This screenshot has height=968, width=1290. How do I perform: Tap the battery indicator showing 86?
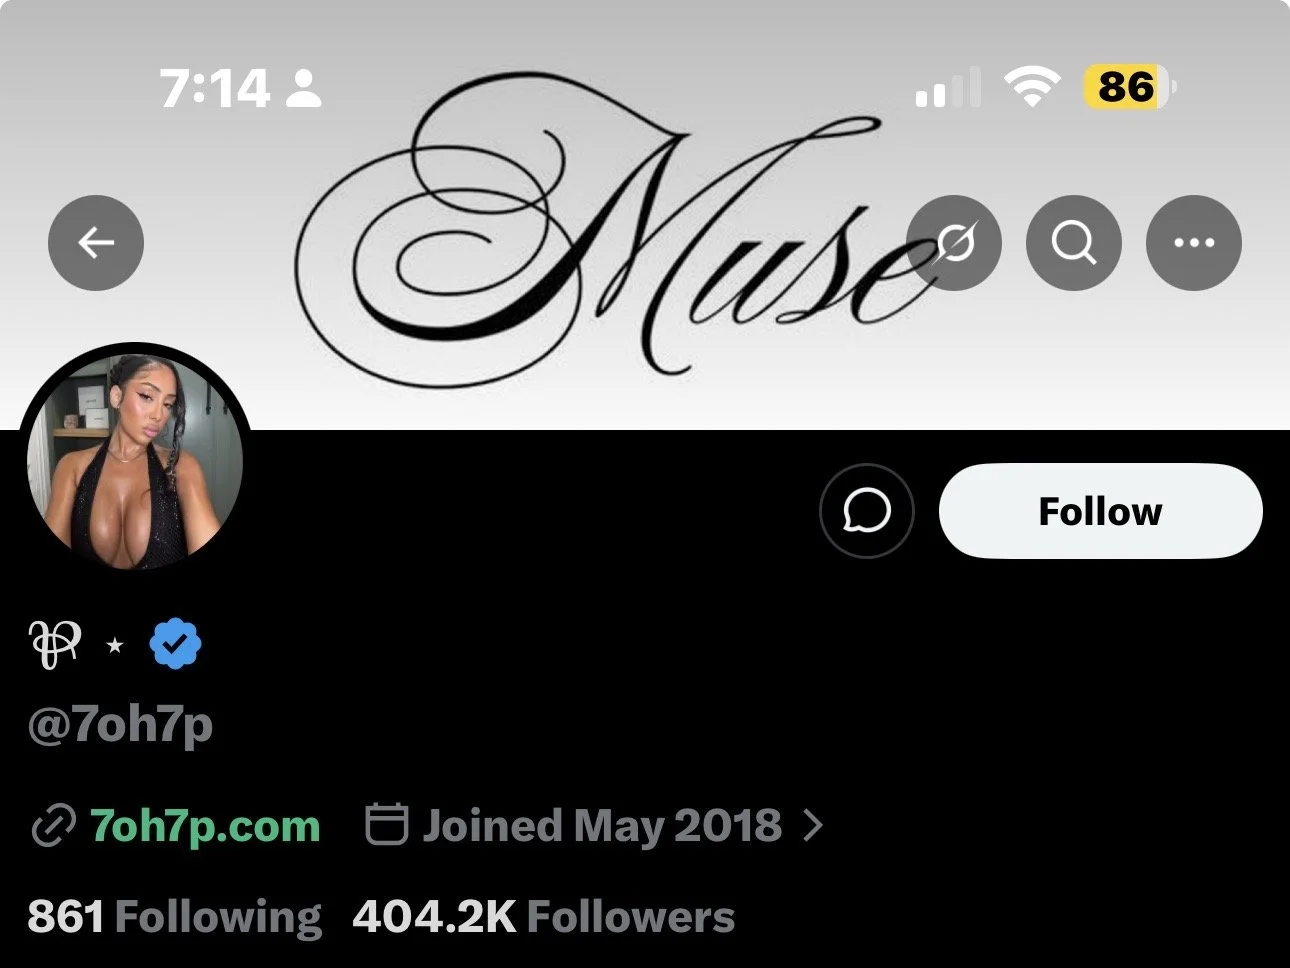pyautogui.click(x=1130, y=87)
